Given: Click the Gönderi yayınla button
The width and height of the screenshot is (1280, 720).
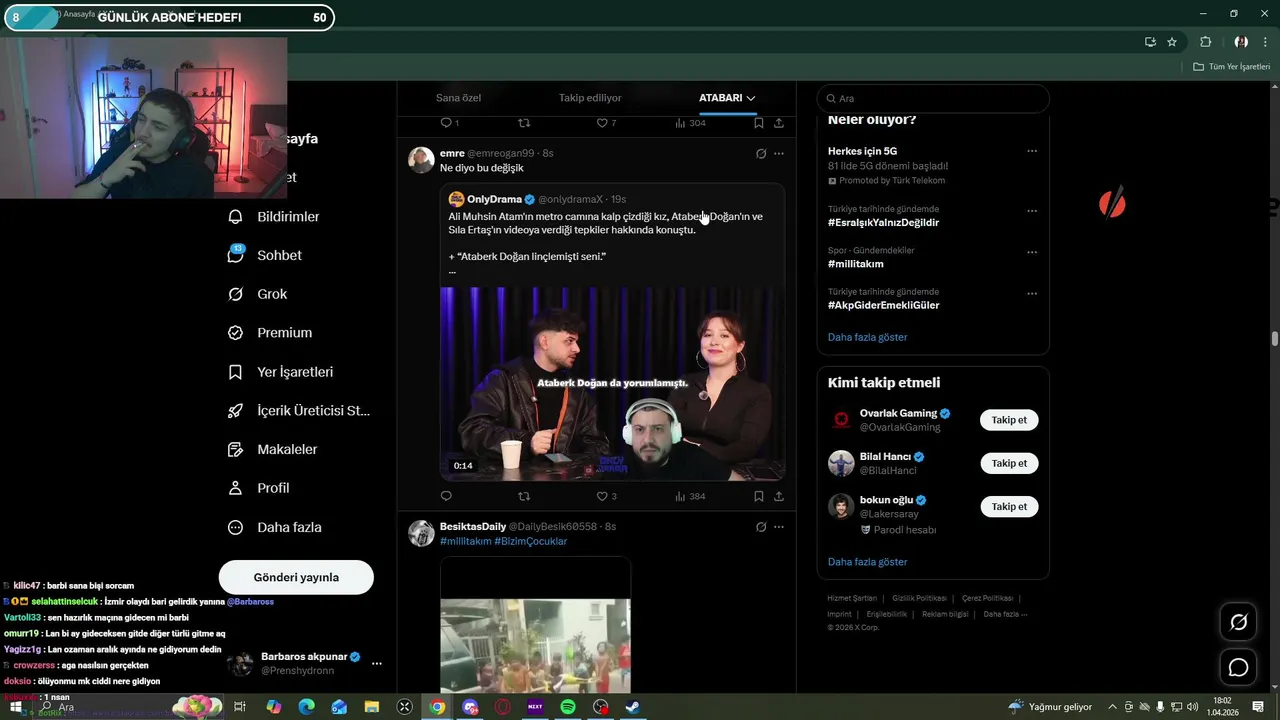Looking at the screenshot, I should (296, 577).
